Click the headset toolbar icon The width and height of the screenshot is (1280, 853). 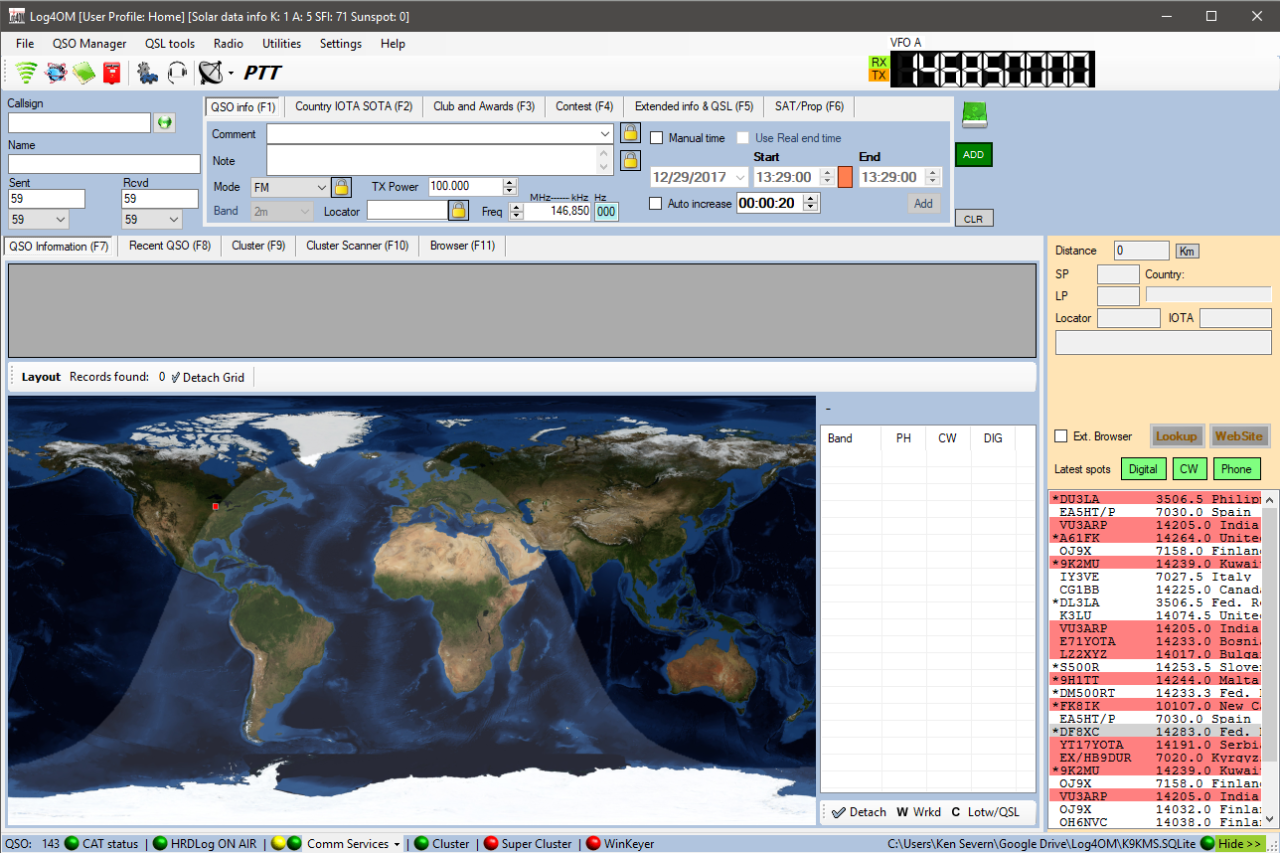pyautogui.click(x=177, y=72)
